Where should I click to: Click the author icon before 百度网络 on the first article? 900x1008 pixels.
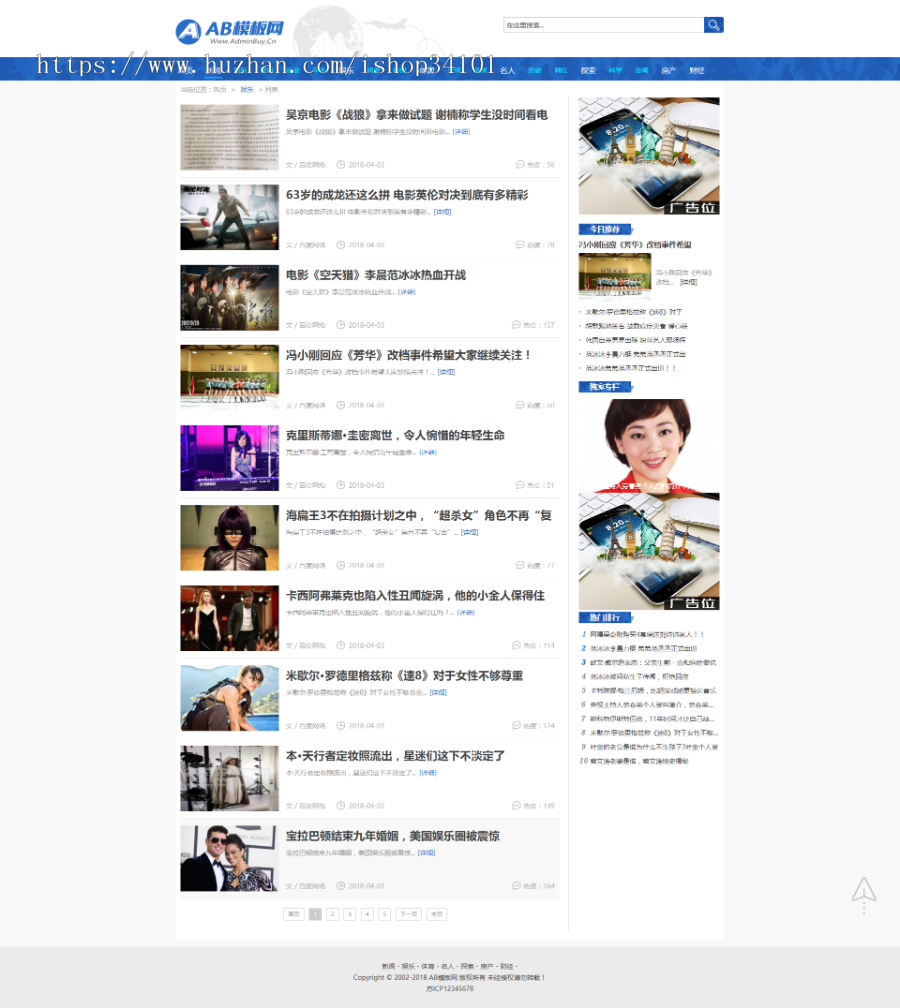pyautogui.click(x=288, y=165)
